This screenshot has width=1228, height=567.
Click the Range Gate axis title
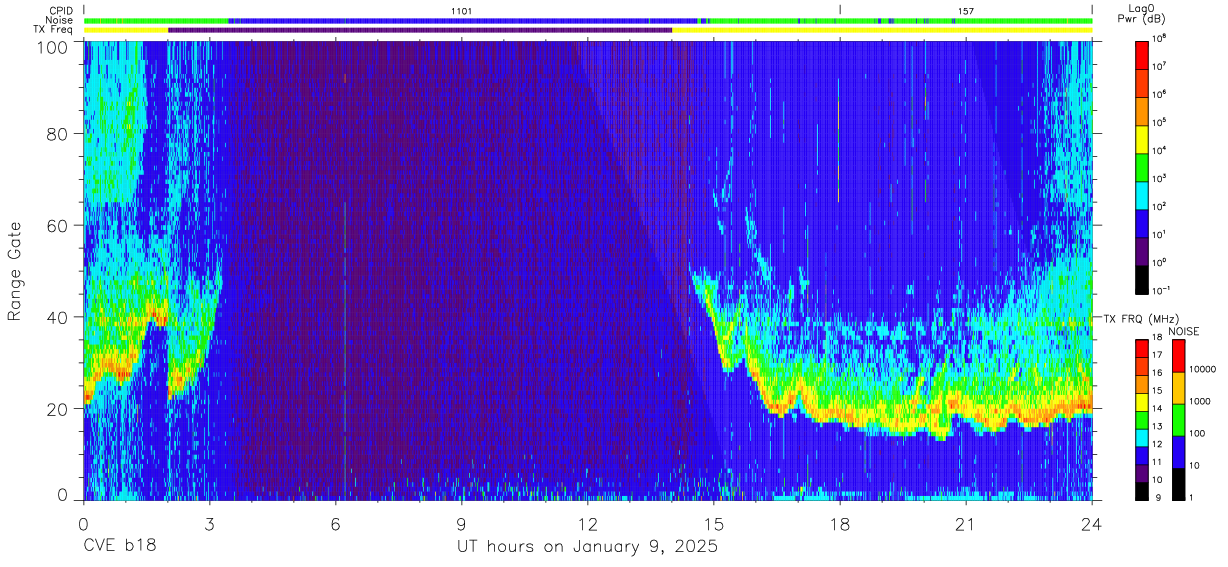16,271
